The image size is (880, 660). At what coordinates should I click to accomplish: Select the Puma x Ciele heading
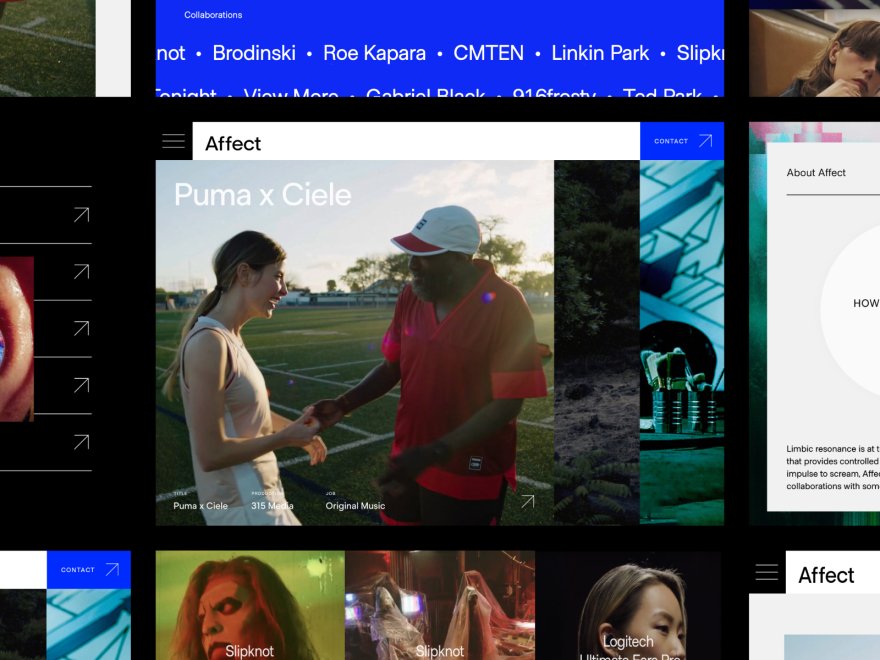click(263, 195)
